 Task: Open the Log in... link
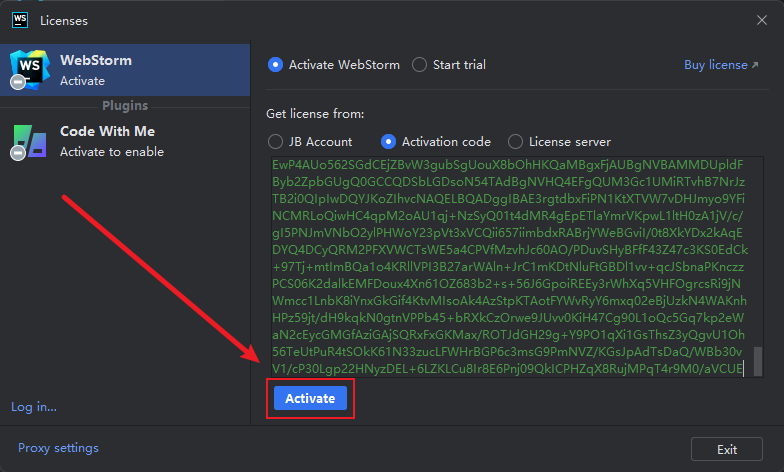[x=34, y=407]
